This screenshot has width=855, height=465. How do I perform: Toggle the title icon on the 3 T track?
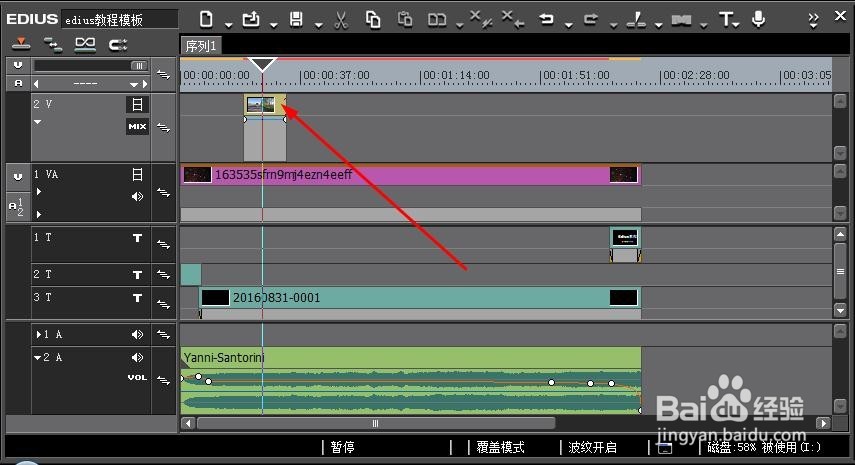tap(137, 298)
